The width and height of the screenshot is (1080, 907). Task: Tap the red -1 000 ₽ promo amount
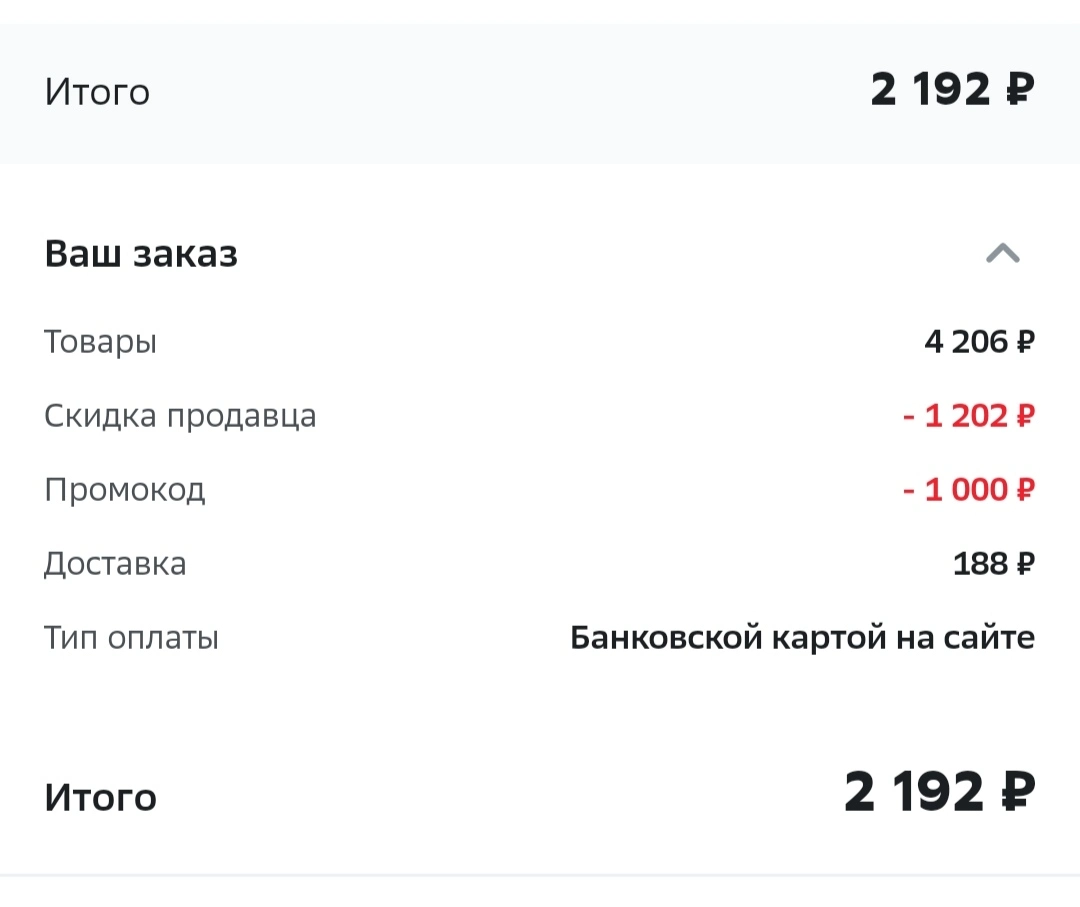point(968,490)
